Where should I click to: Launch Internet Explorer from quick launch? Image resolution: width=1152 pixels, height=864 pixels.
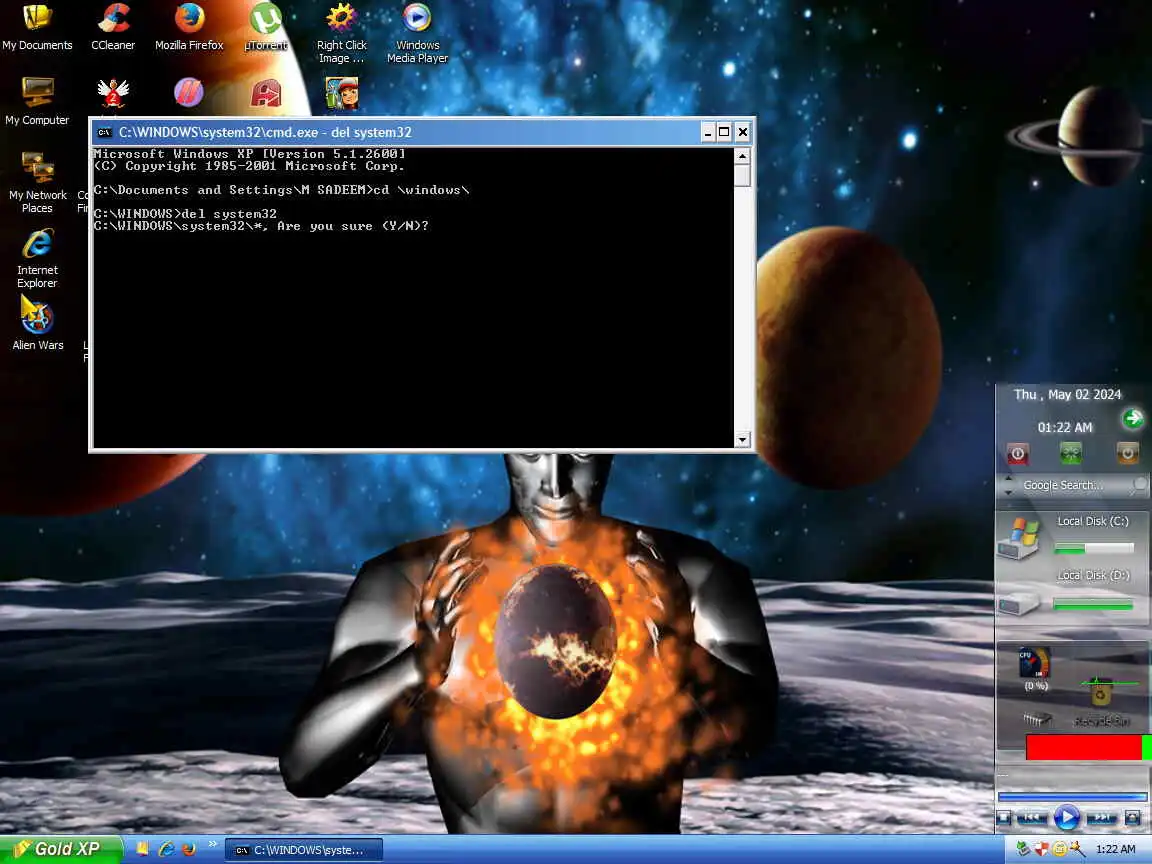[167, 849]
